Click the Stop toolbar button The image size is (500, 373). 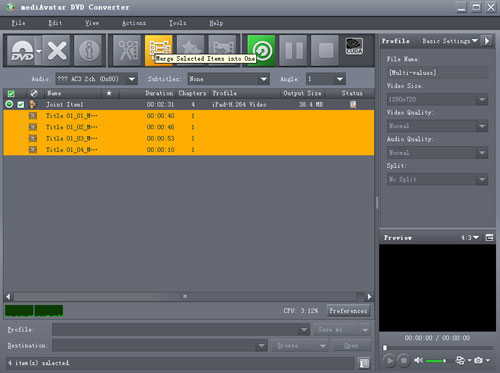pos(325,51)
